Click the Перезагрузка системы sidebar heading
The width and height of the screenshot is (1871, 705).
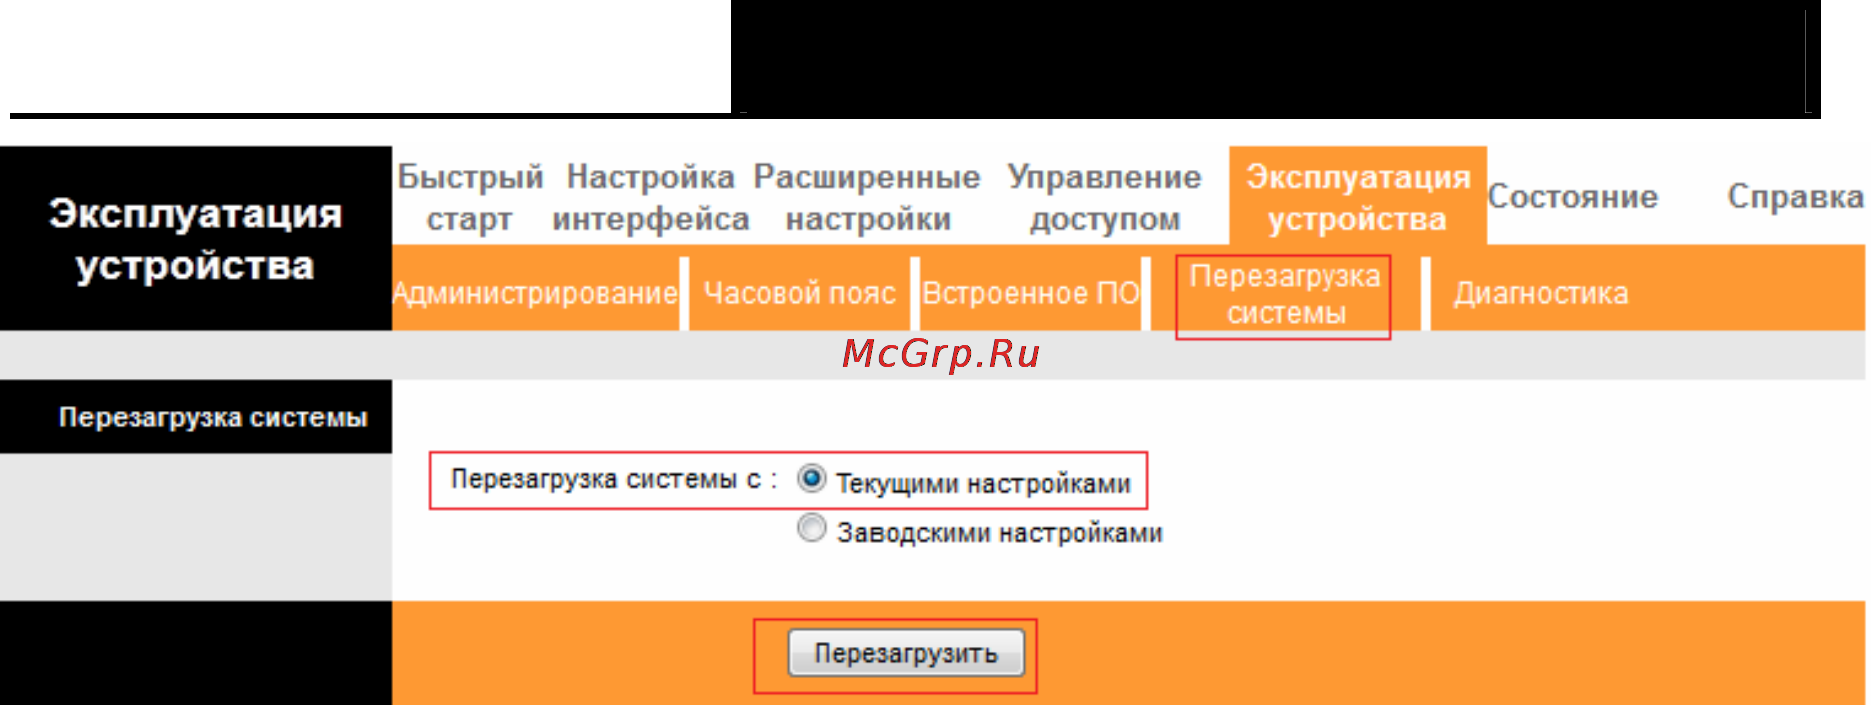[x=213, y=417]
